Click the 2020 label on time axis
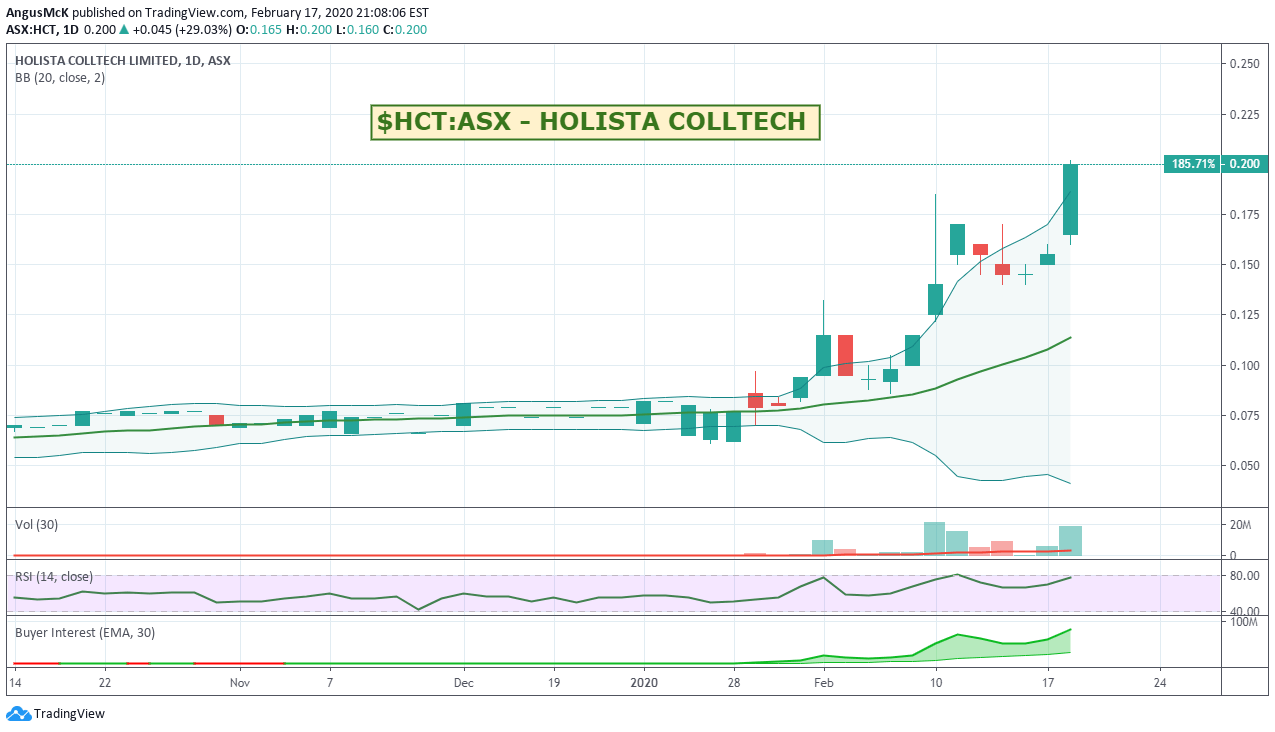The width and height of the screenshot is (1275, 732). tap(644, 682)
